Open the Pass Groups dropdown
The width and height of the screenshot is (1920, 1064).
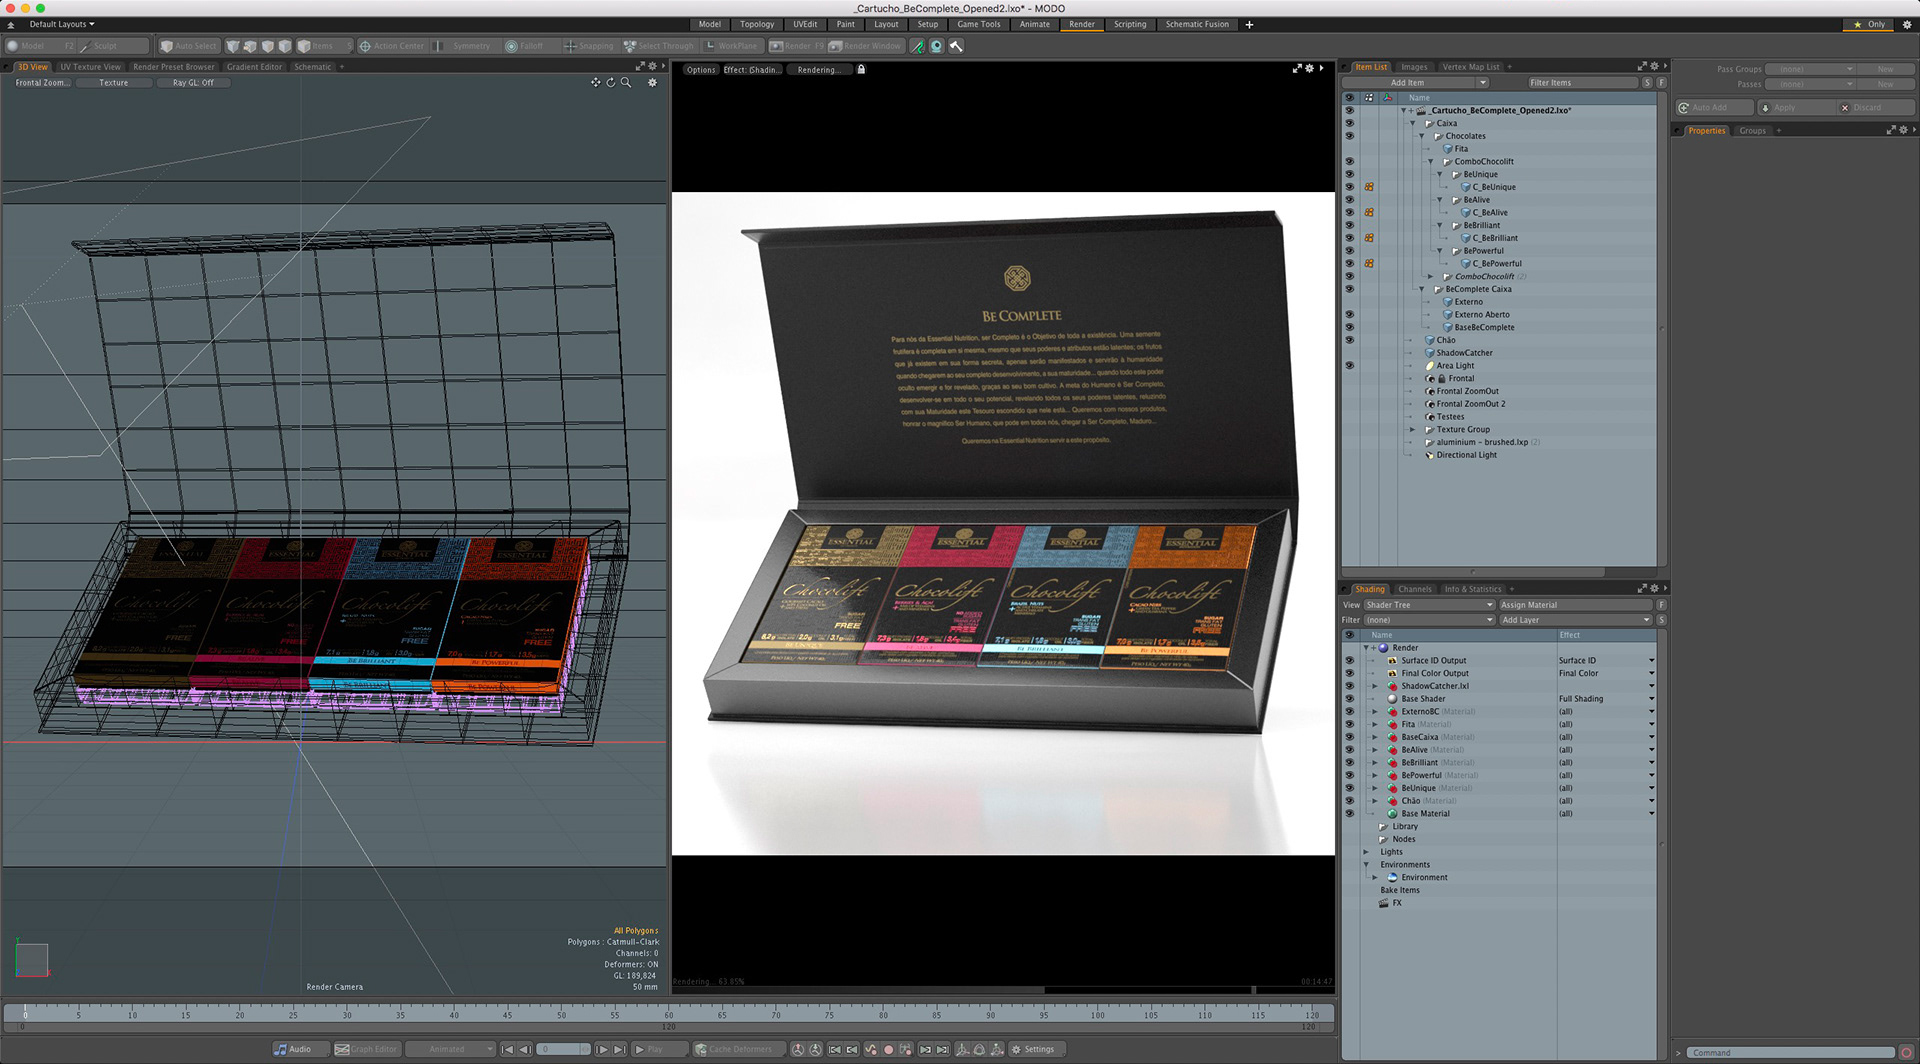click(x=1810, y=69)
